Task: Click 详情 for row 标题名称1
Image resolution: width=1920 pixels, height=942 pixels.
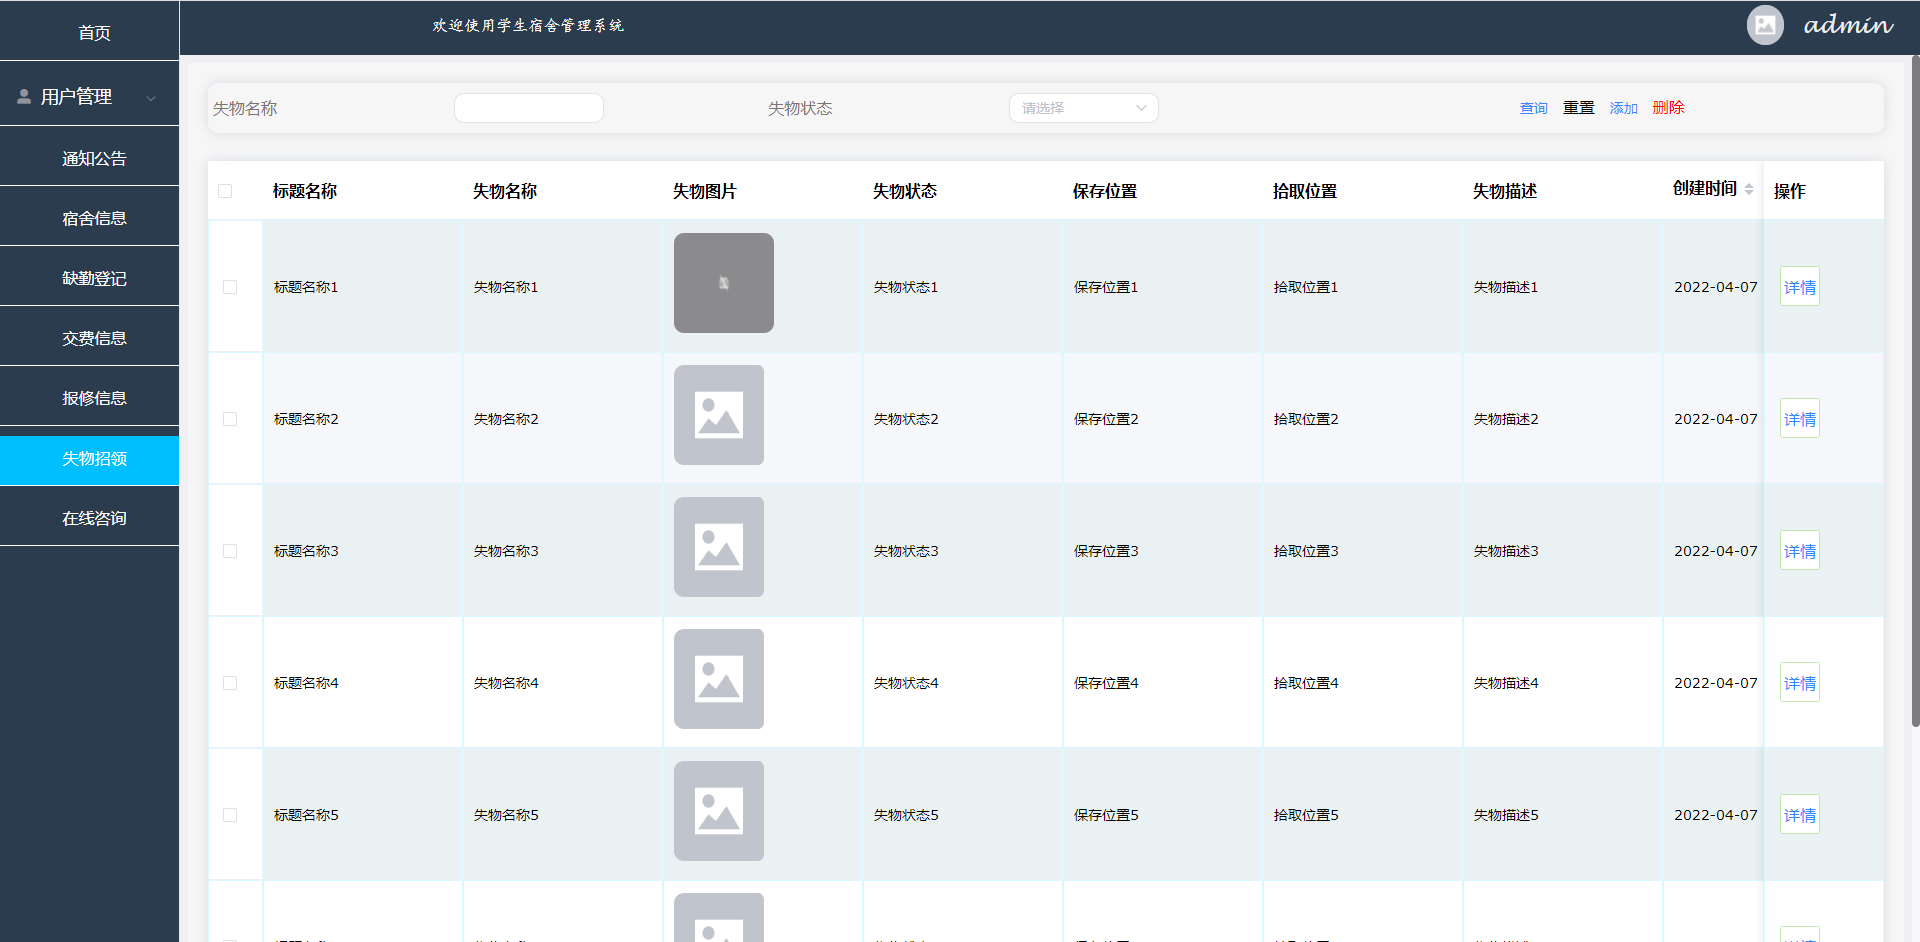Action: tap(1800, 287)
